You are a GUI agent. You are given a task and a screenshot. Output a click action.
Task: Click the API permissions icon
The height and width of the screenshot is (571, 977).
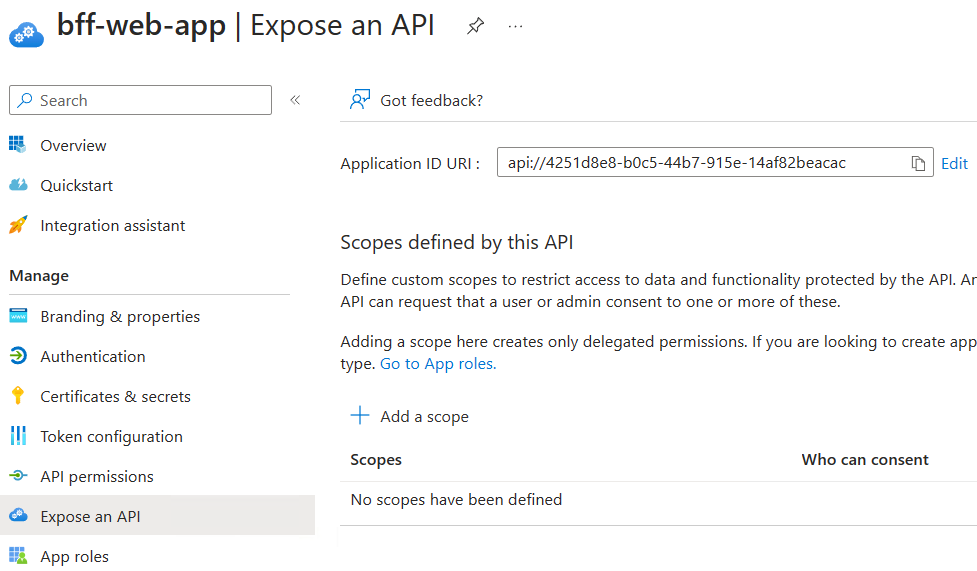coord(18,476)
